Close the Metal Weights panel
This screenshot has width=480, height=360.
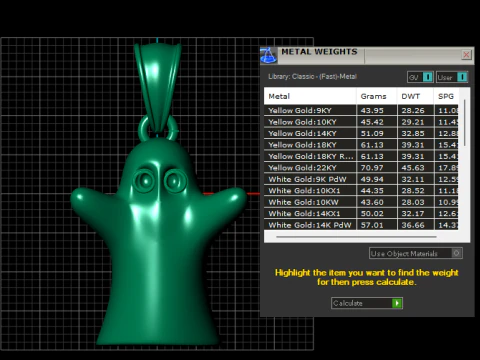tap(466, 54)
